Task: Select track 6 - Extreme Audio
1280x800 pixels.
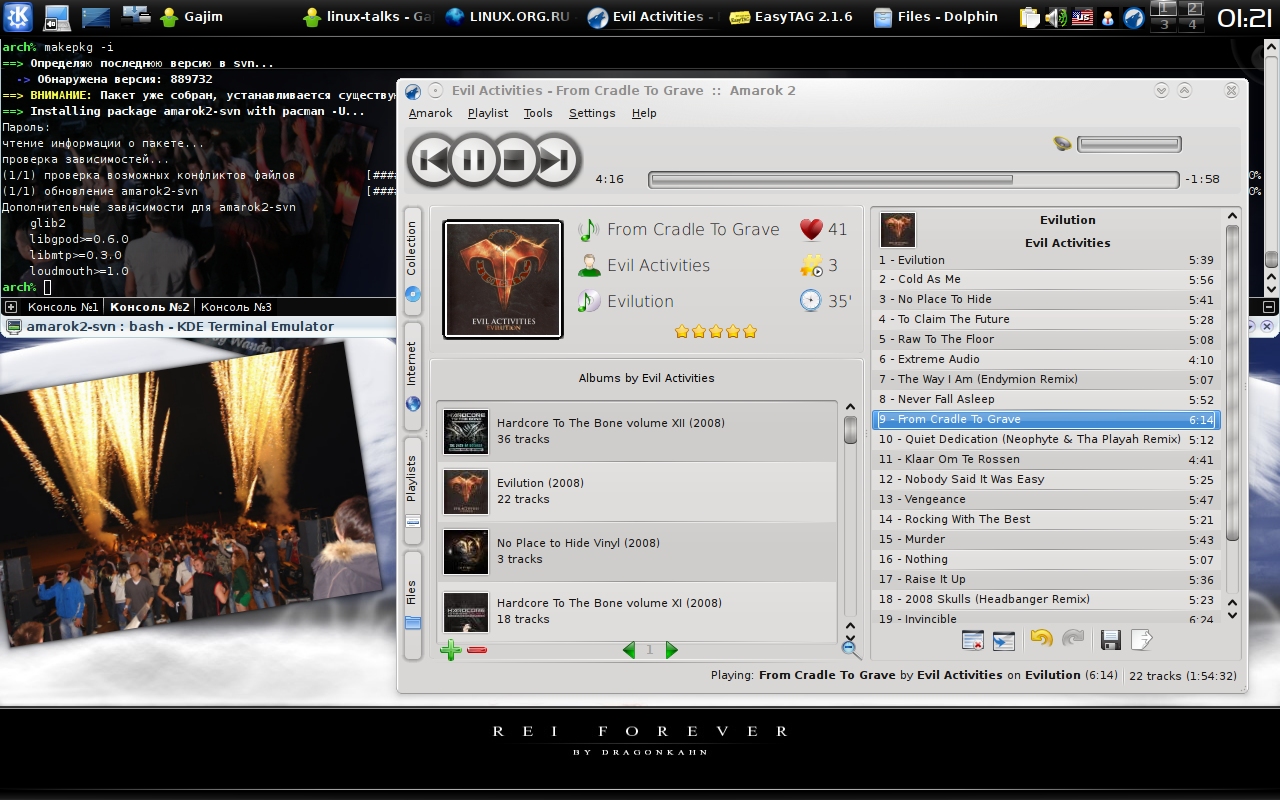Action: 1047,359
